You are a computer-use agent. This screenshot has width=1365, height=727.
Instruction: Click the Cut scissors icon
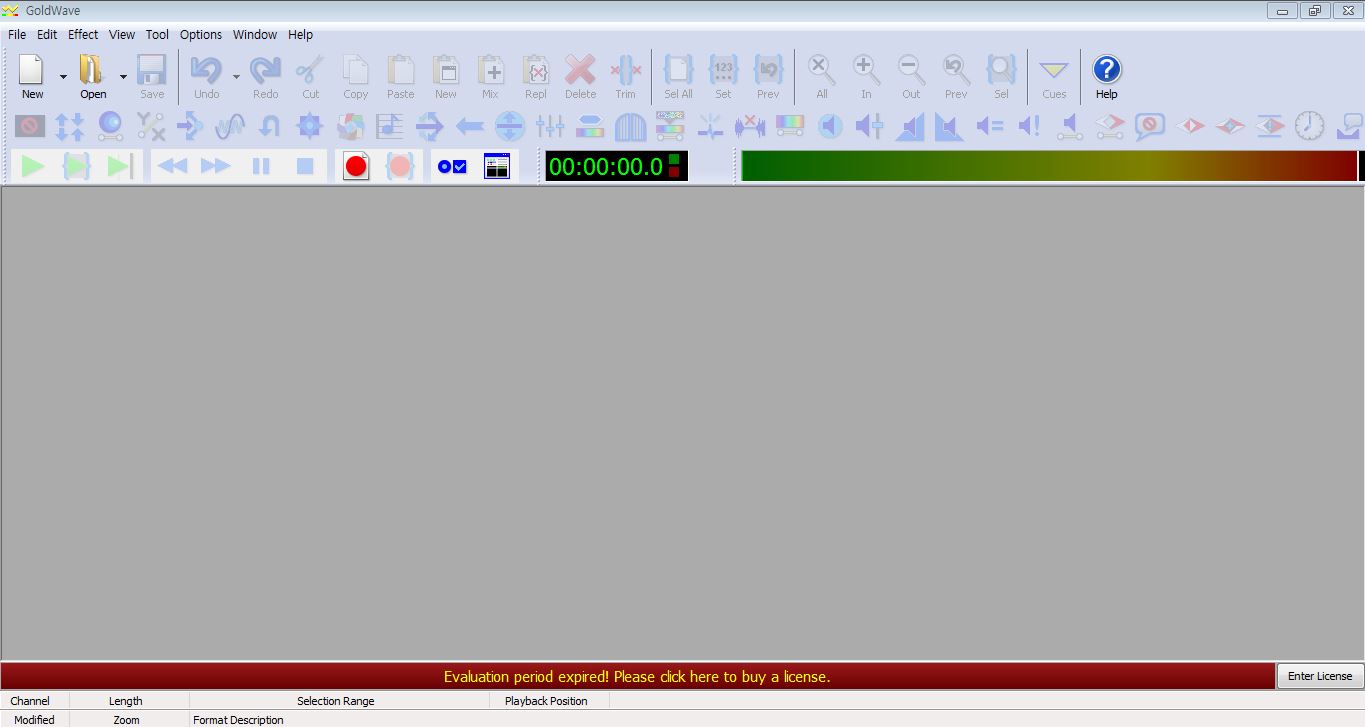tap(311, 76)
